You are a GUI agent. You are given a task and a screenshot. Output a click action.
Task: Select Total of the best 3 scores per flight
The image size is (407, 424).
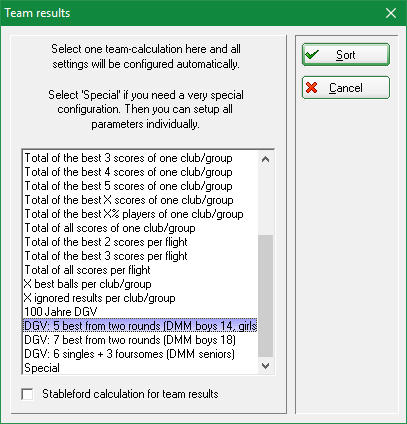[x=140, y=256]
